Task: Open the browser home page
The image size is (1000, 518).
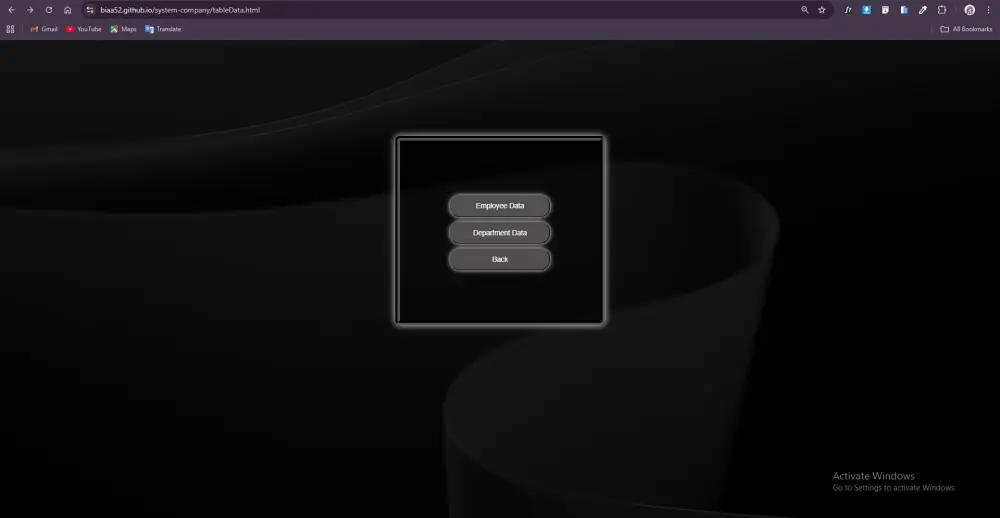Action: tap(68, 10)
